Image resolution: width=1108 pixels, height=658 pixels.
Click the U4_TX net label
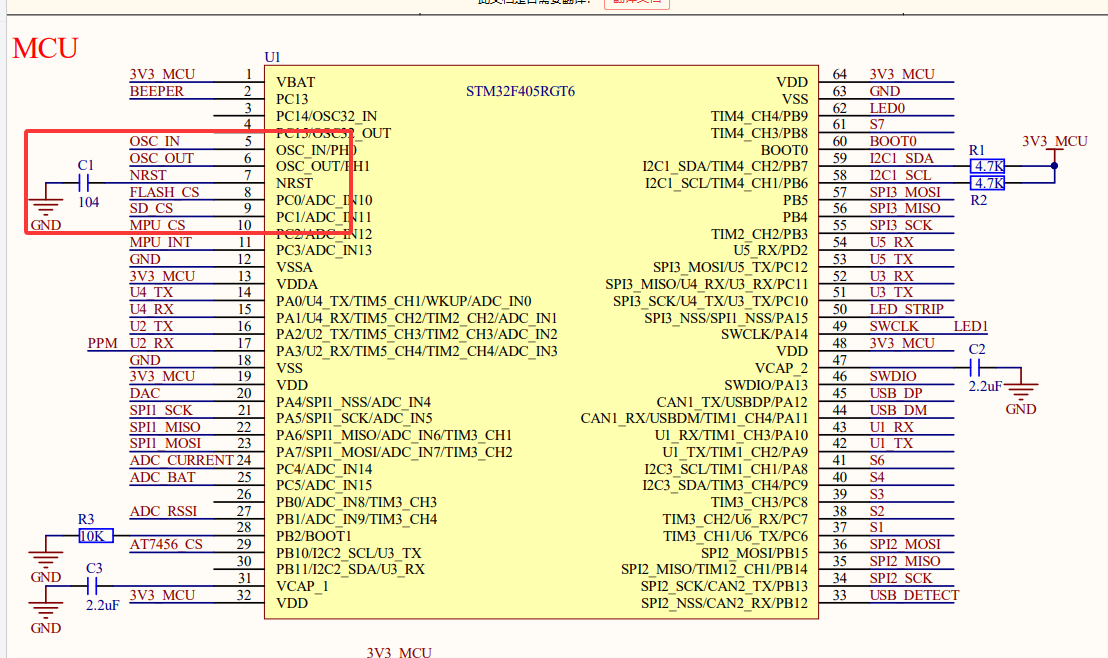(151, 293)
